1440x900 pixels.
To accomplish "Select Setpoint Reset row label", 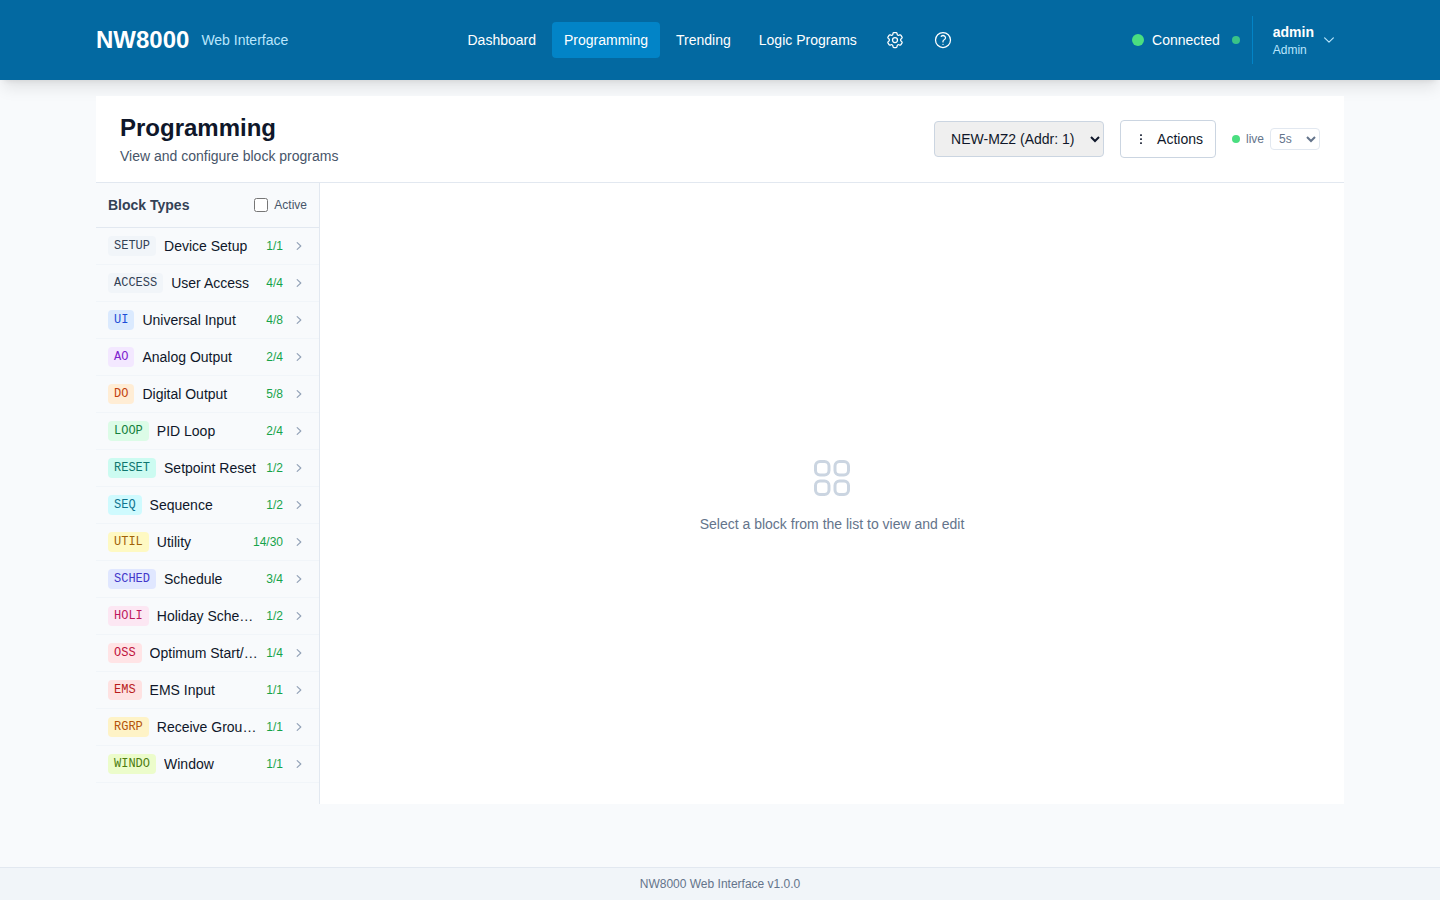I will [210, 468].
